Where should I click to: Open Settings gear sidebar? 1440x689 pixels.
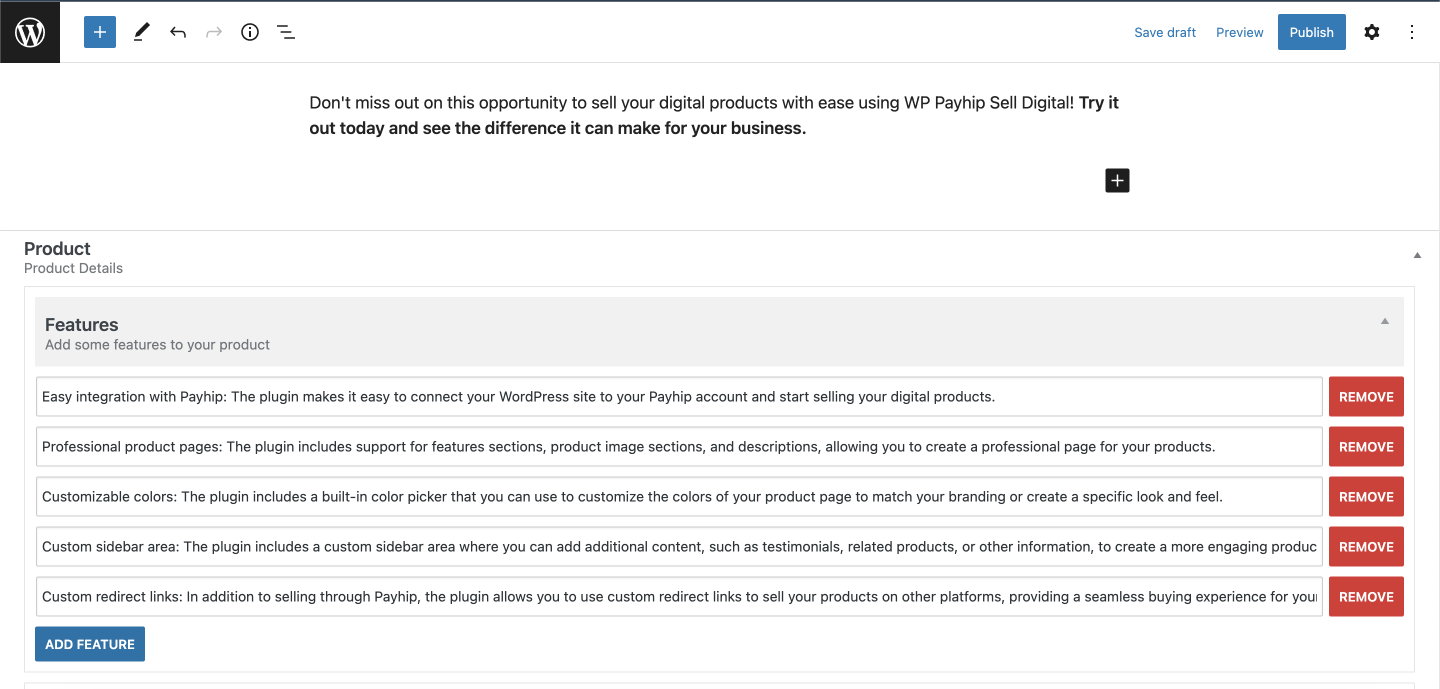1372,32
